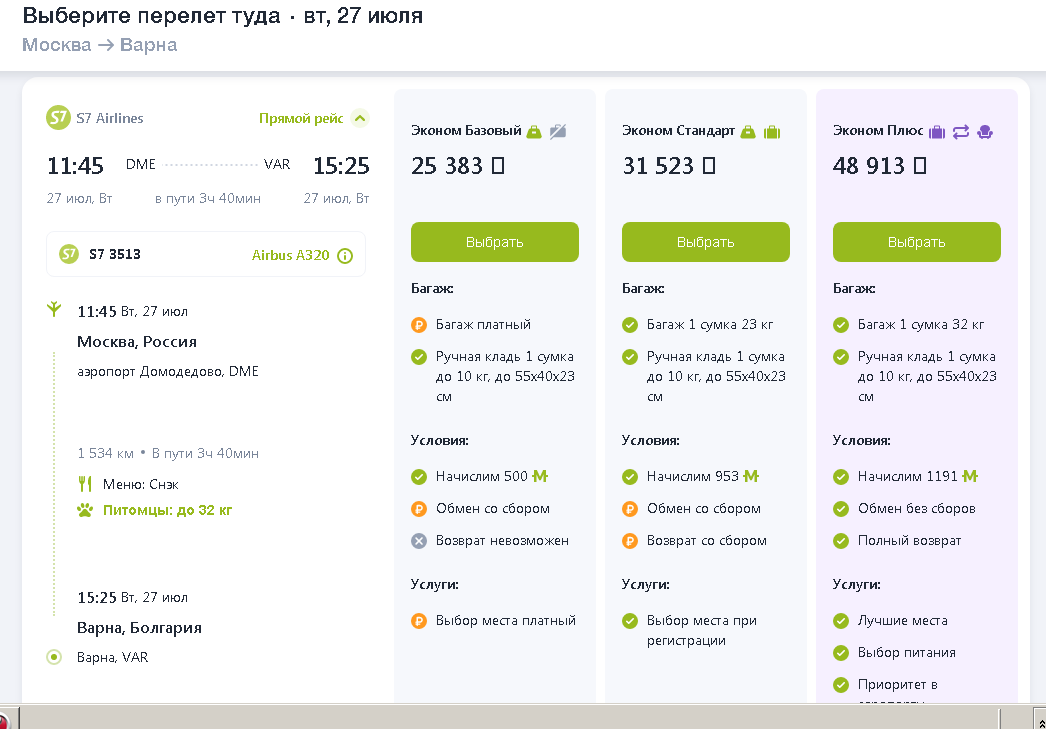Image resolution: width=1046 pixels, height=729 pixels.
Task: Click the Airbus A320 info icon
Action: (345, 256)
